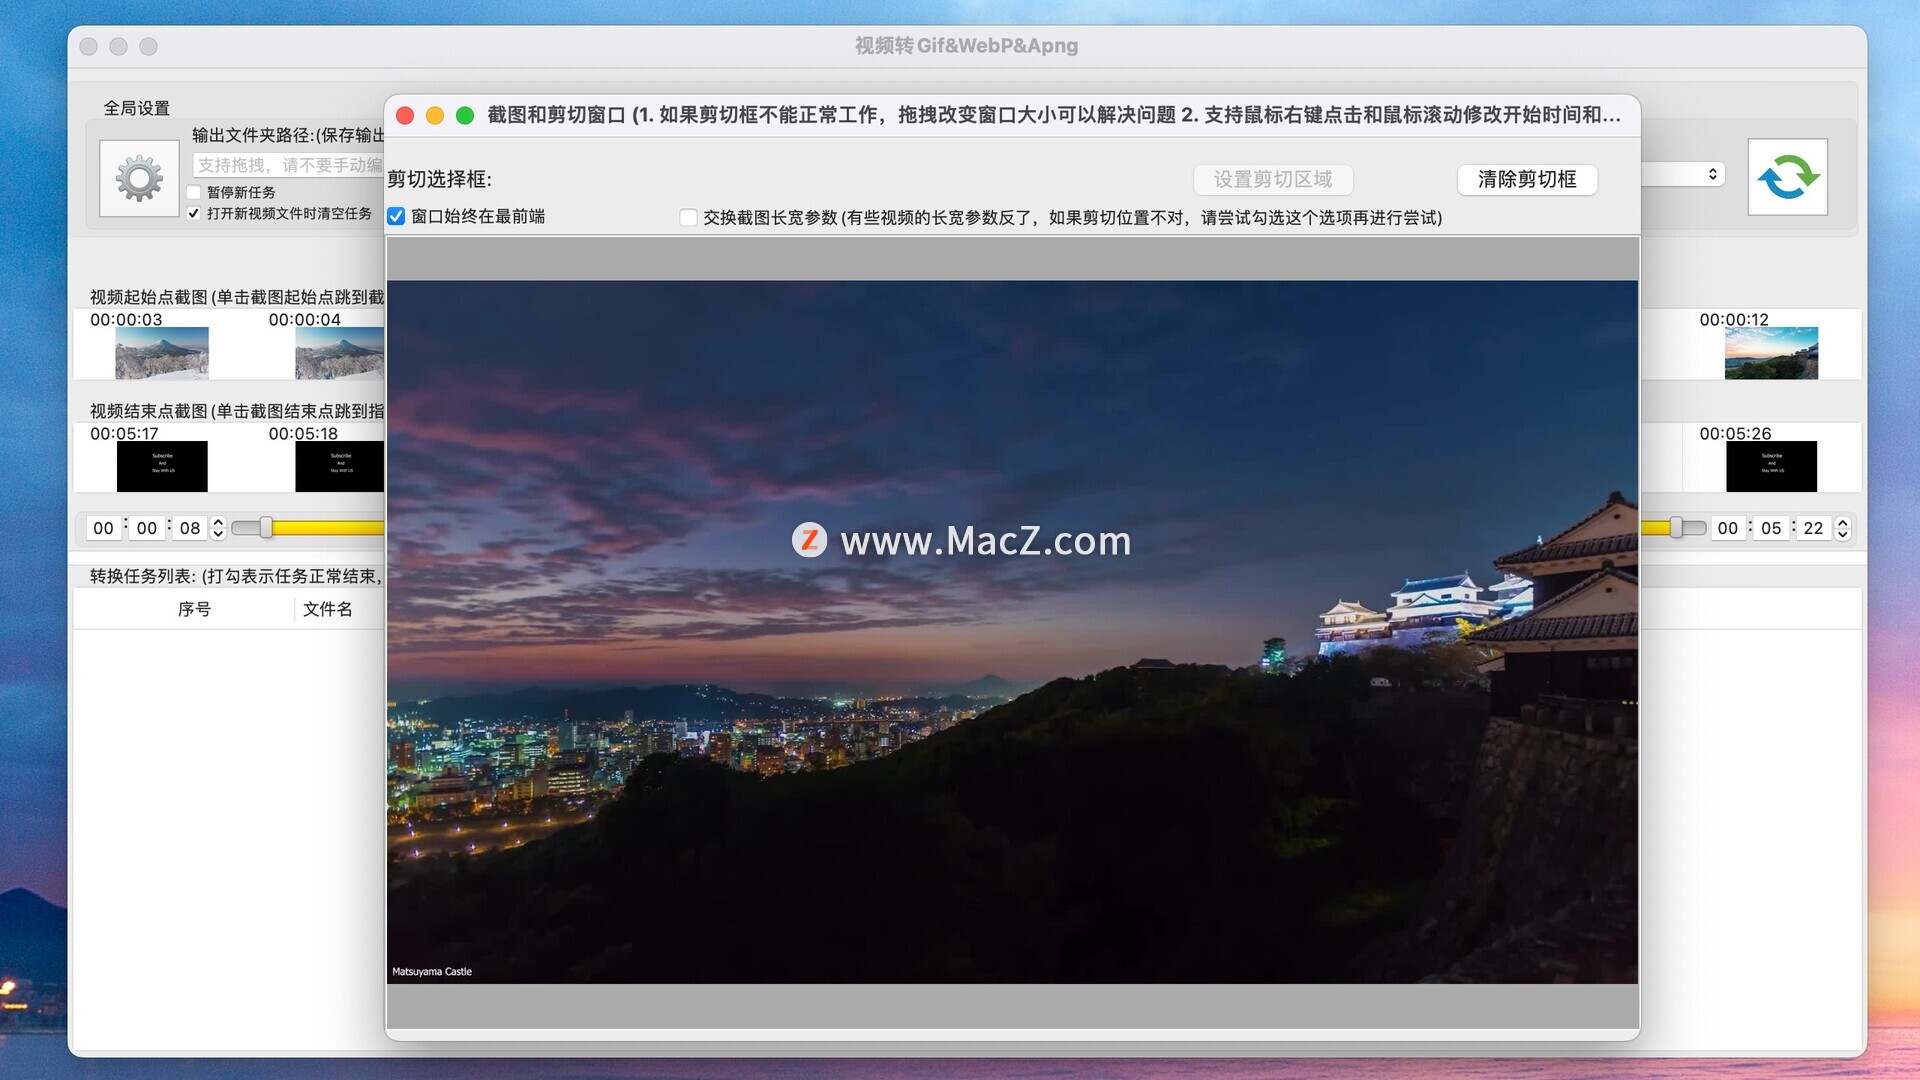Close the crop window with red button
The width and height of the screenshot is (1920, 1080).
(405, 115)
